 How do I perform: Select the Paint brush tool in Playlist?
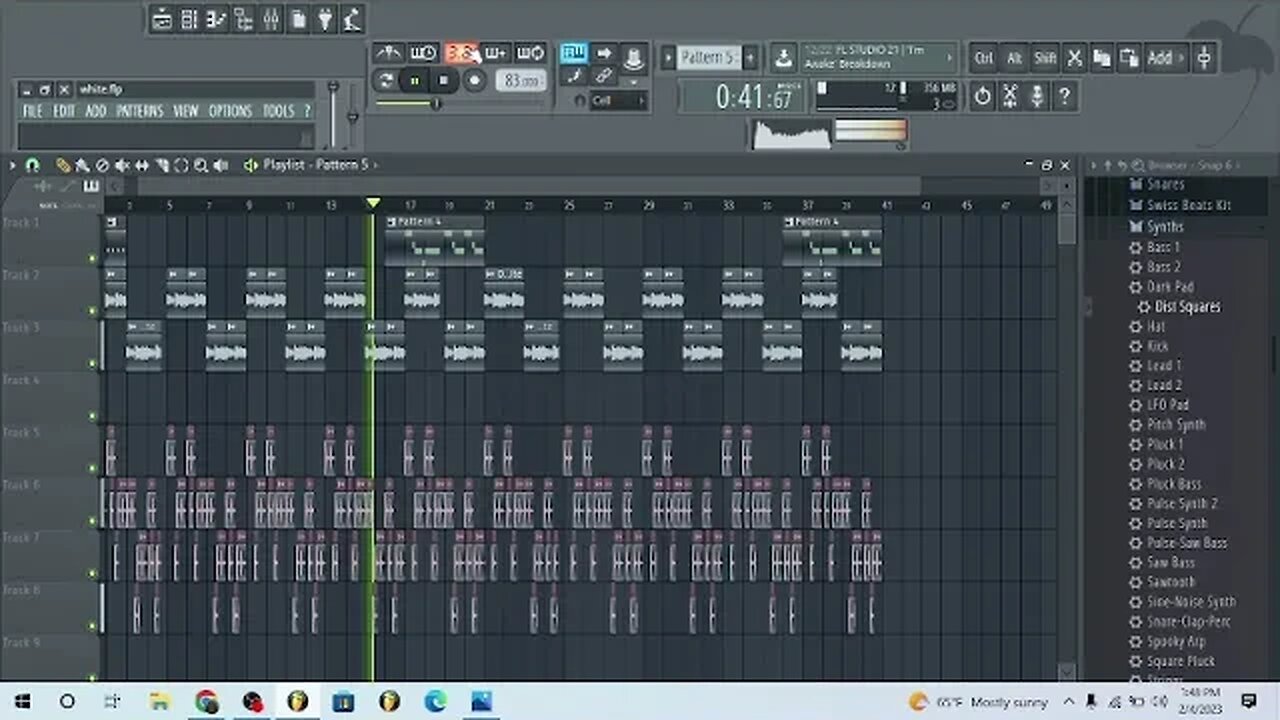point(82,165)
